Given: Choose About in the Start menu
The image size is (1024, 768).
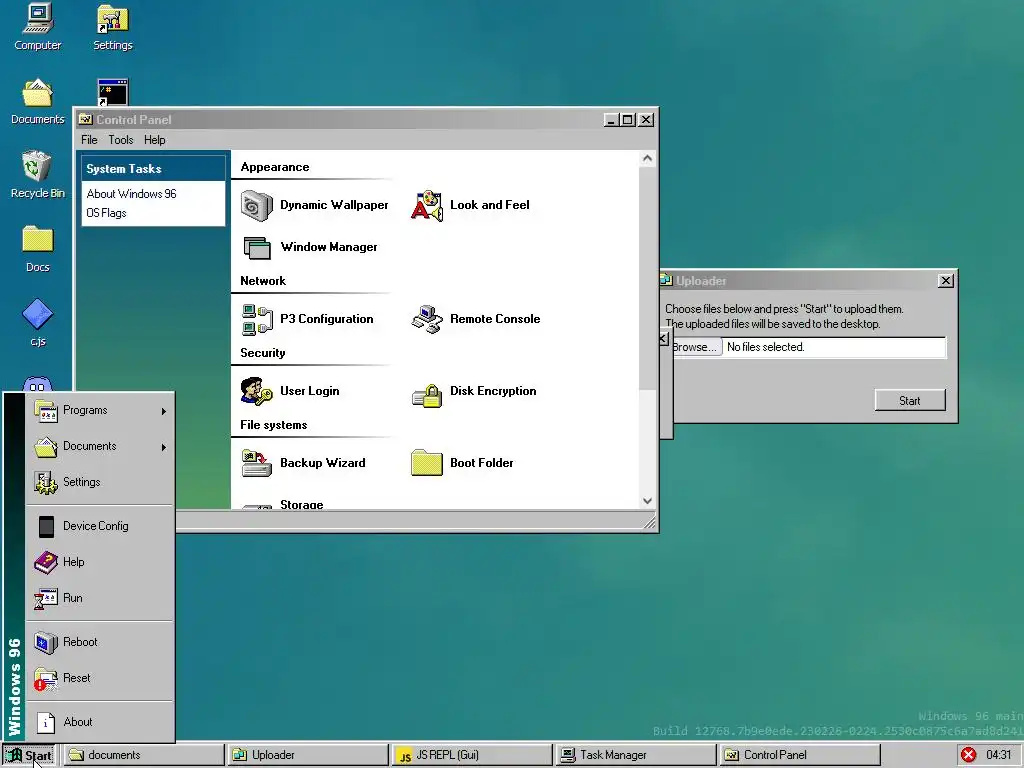Looking at the screenshot, I should click(100, 722).
